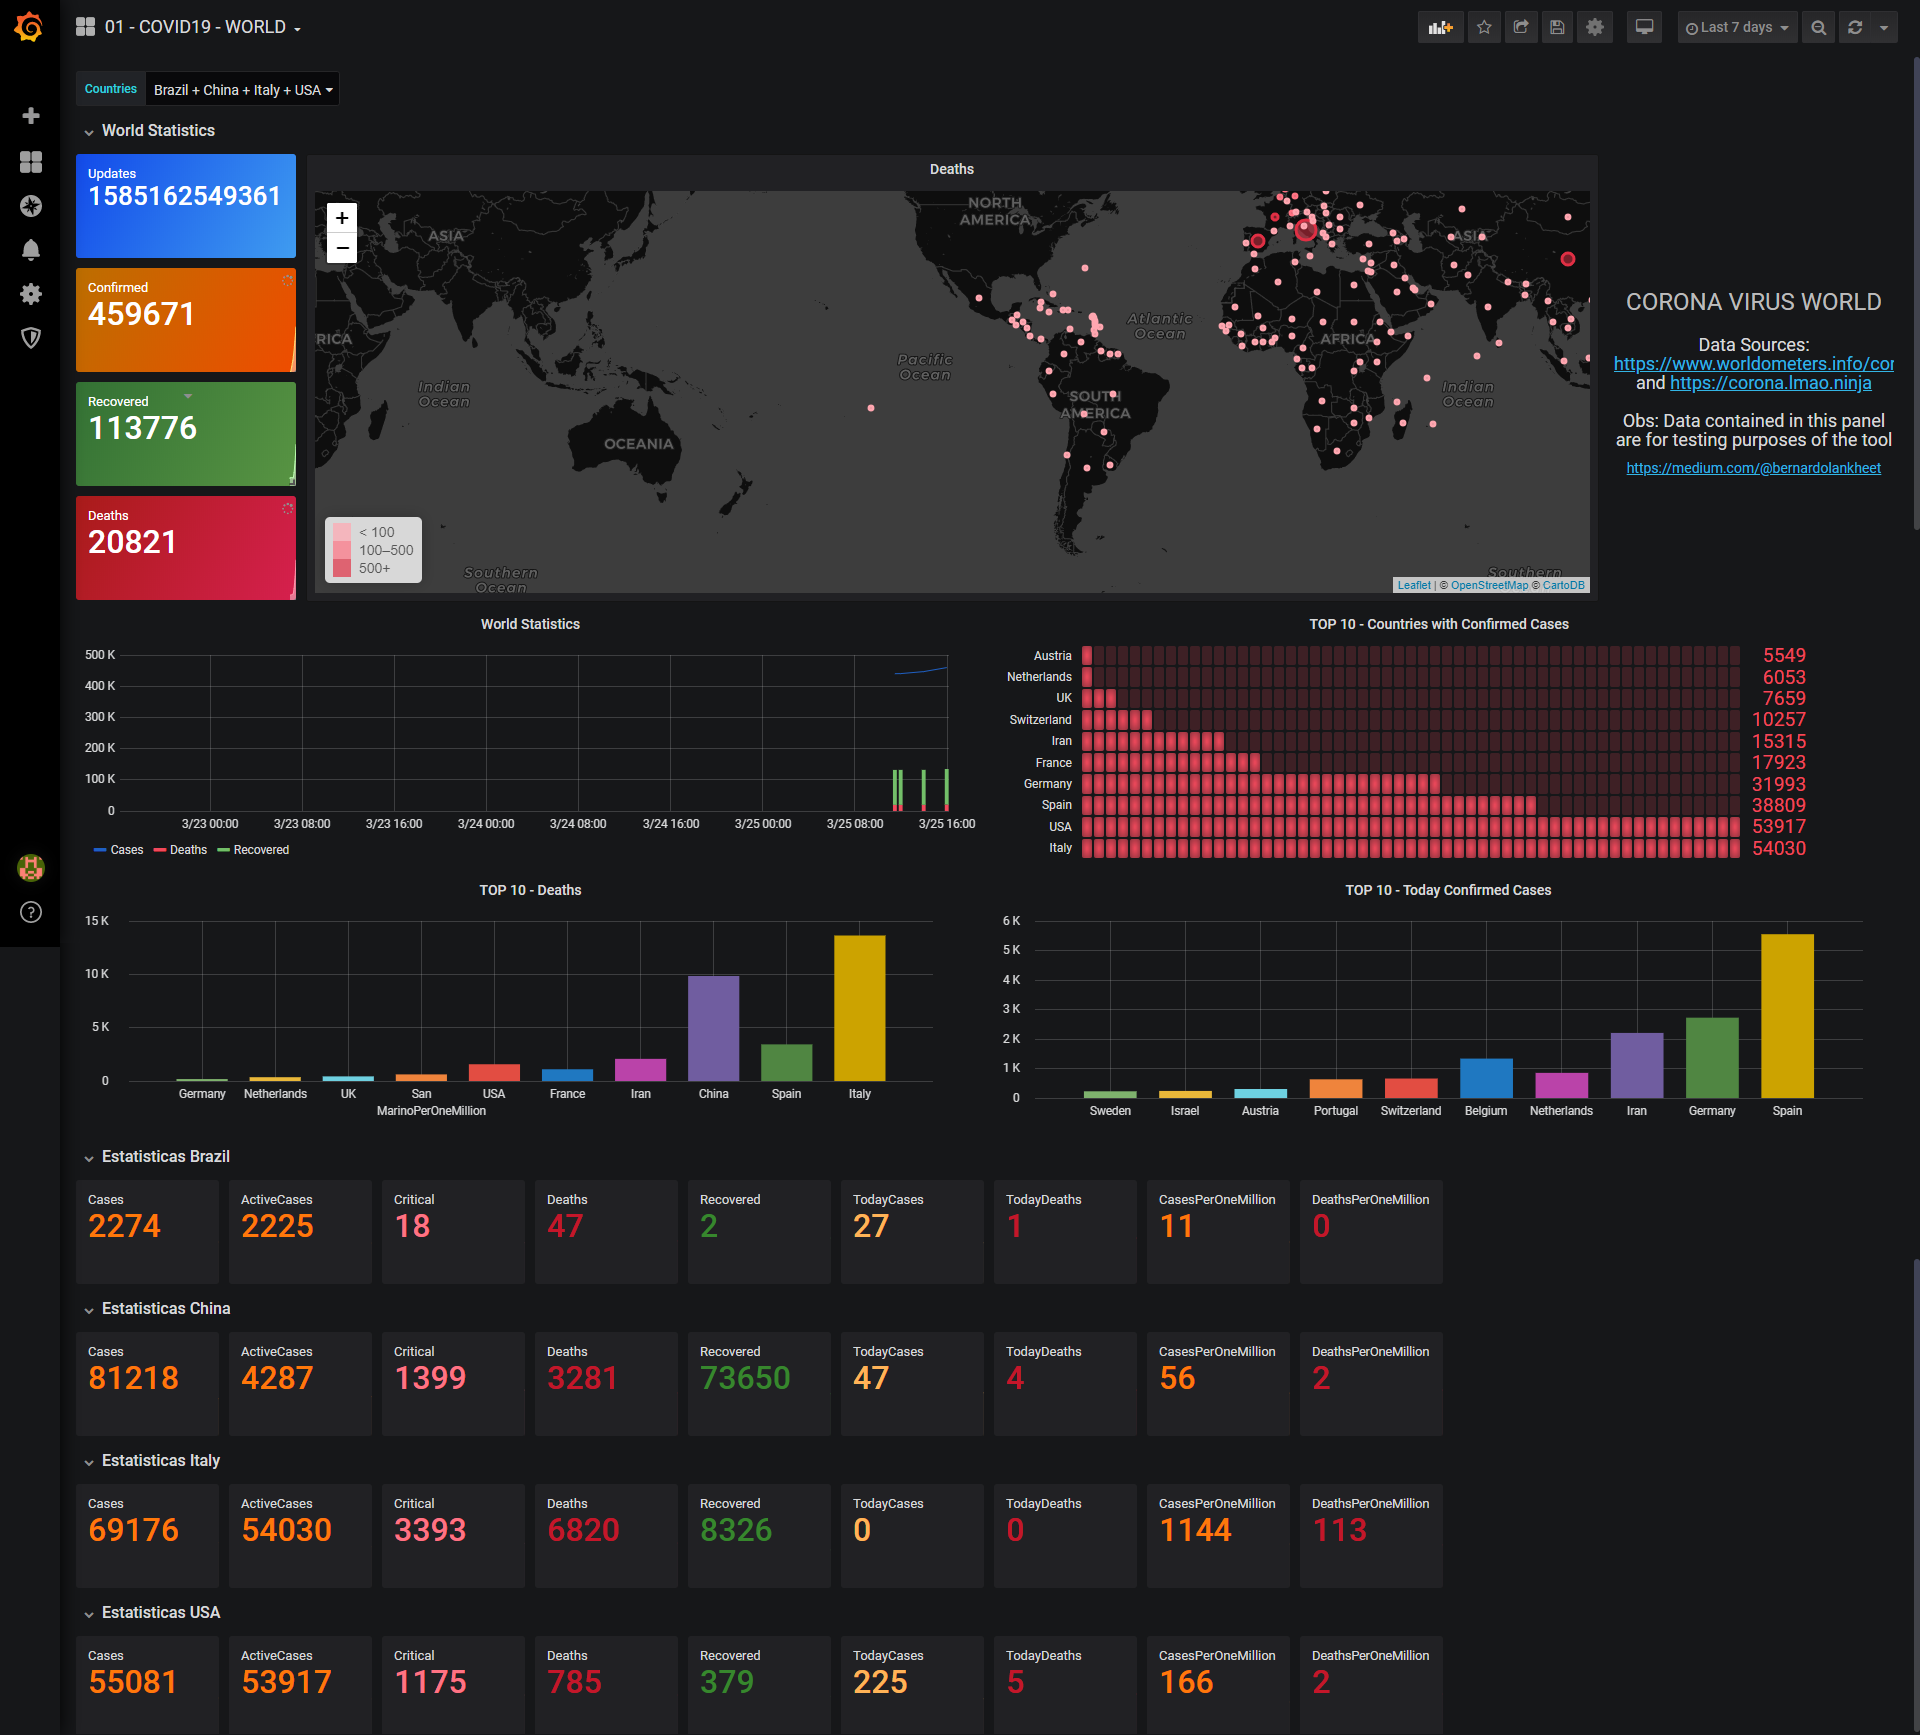
Task: Save the dashboard with disk icon
Action: (x=1557, y=28)
